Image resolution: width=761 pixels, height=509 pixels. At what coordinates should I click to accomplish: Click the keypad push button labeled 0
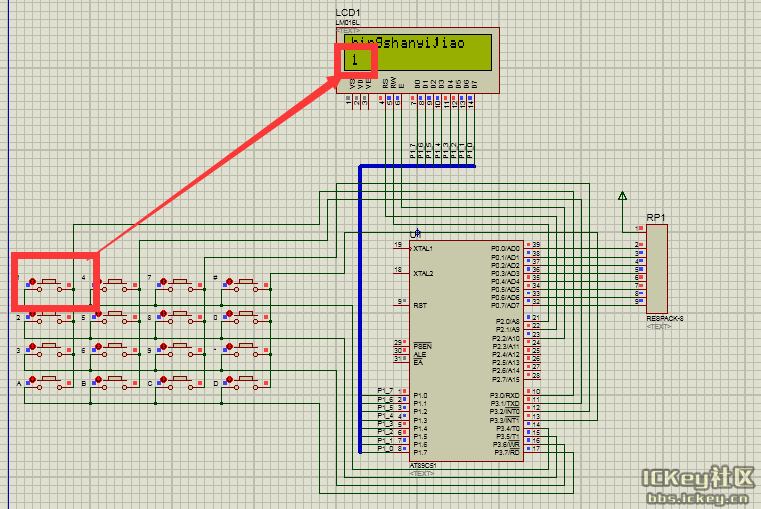(x=246, y=317)
